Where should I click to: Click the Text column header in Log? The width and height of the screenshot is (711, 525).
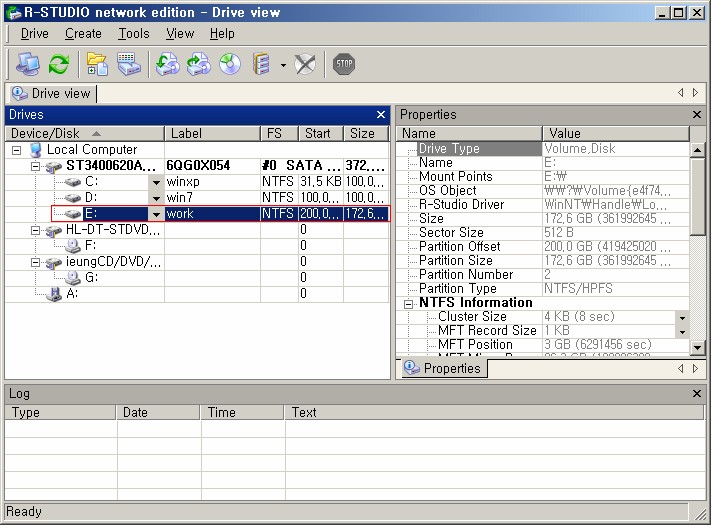494,412
